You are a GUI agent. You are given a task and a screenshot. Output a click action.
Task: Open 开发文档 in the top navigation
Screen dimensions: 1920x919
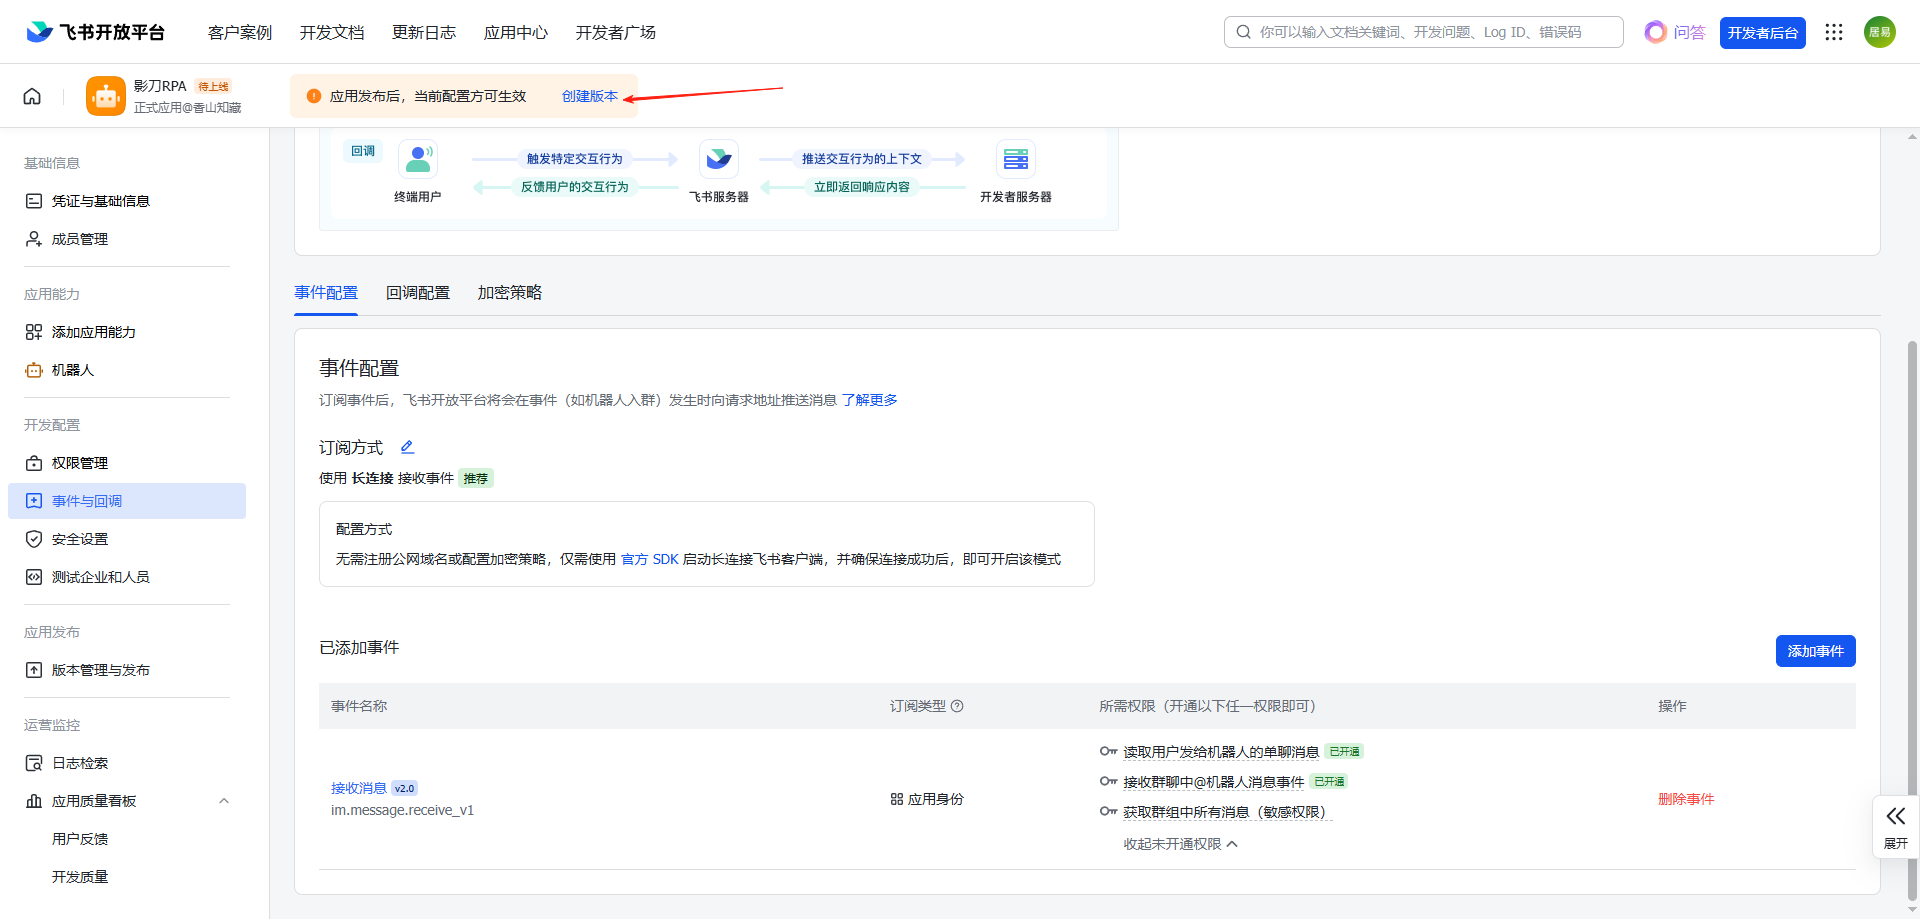(x=332, y=32)
